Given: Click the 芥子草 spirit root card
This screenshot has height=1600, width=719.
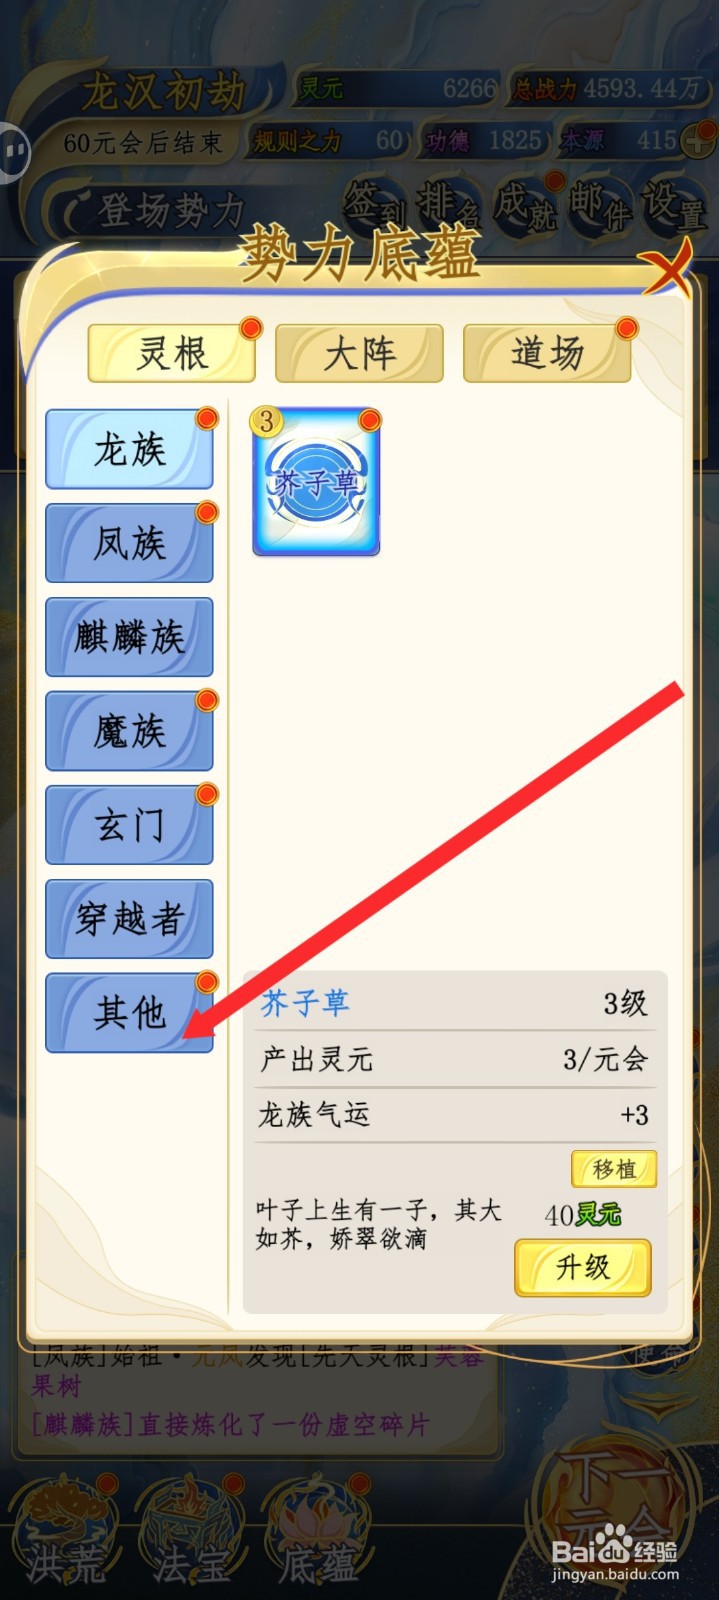Looking at the screenshot, I should tap(316, 481).
